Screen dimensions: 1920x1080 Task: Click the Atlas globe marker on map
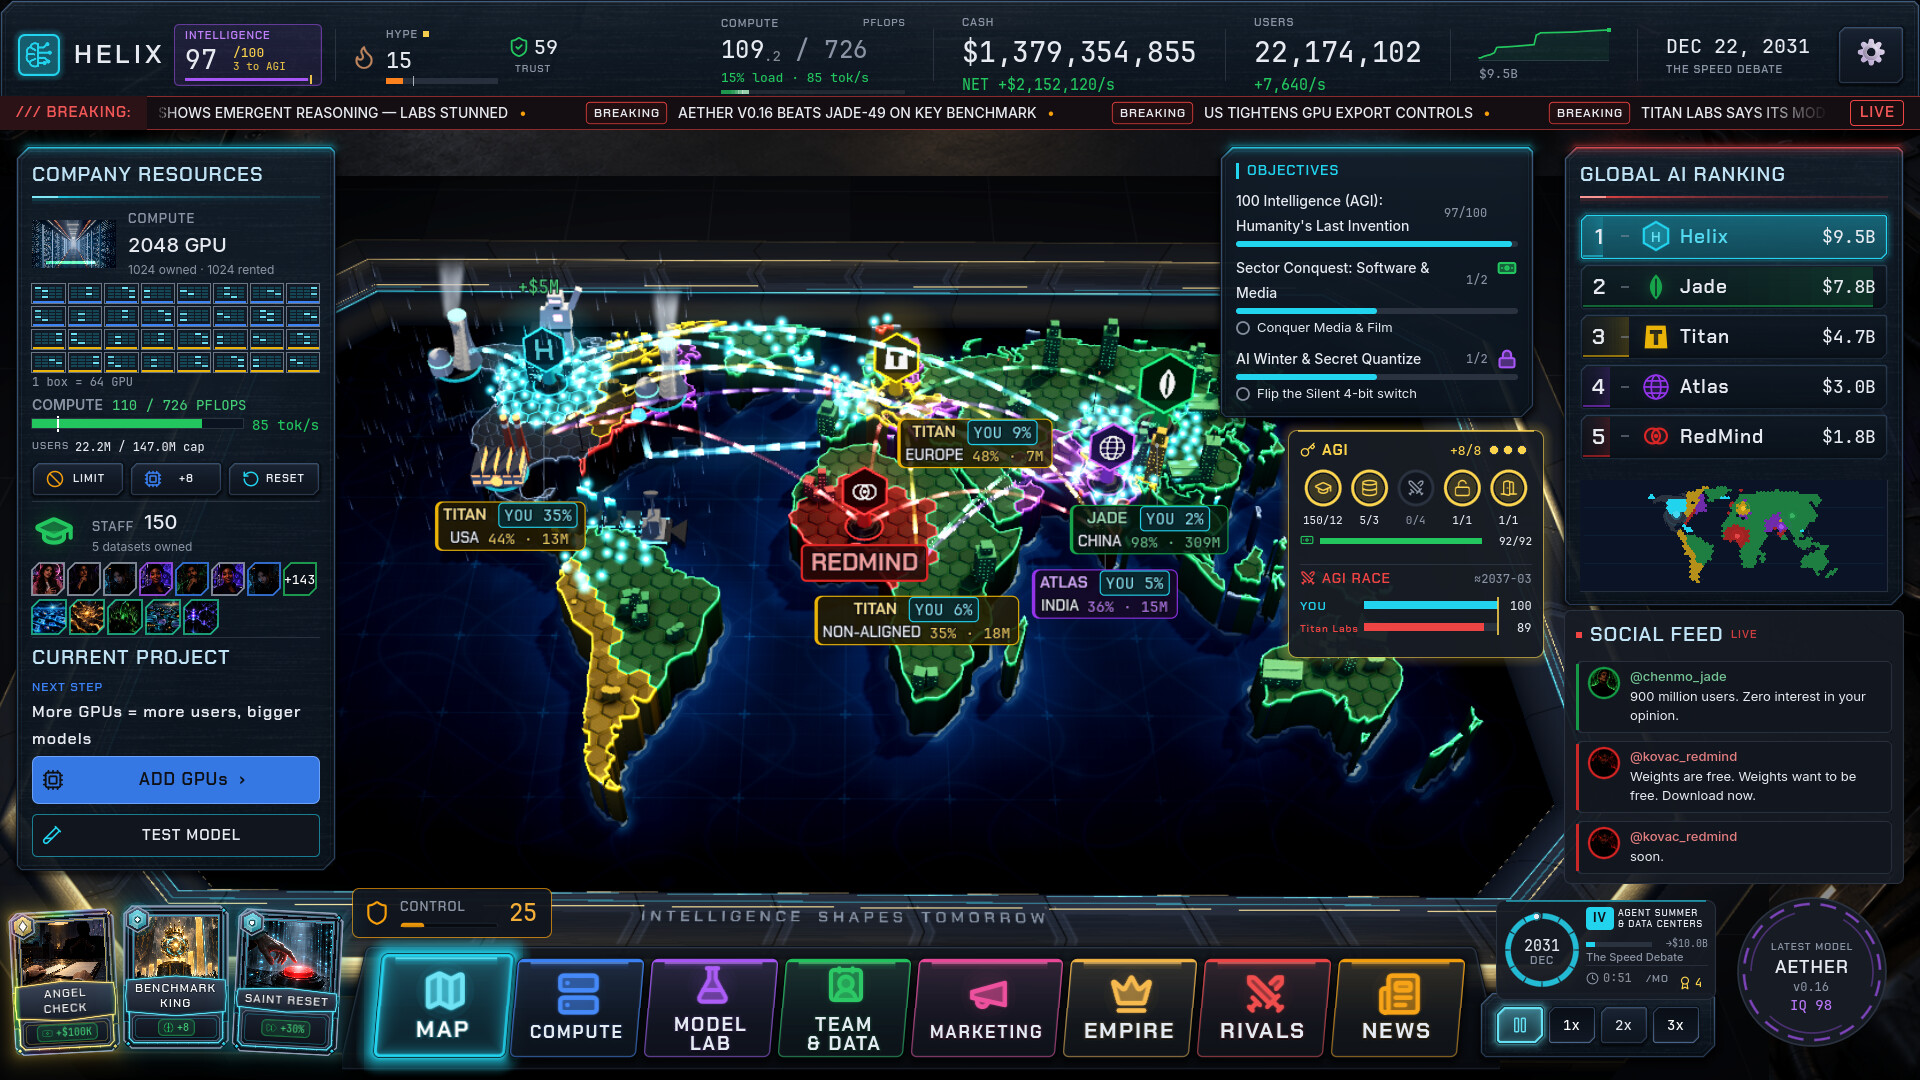pos(1111,448)
